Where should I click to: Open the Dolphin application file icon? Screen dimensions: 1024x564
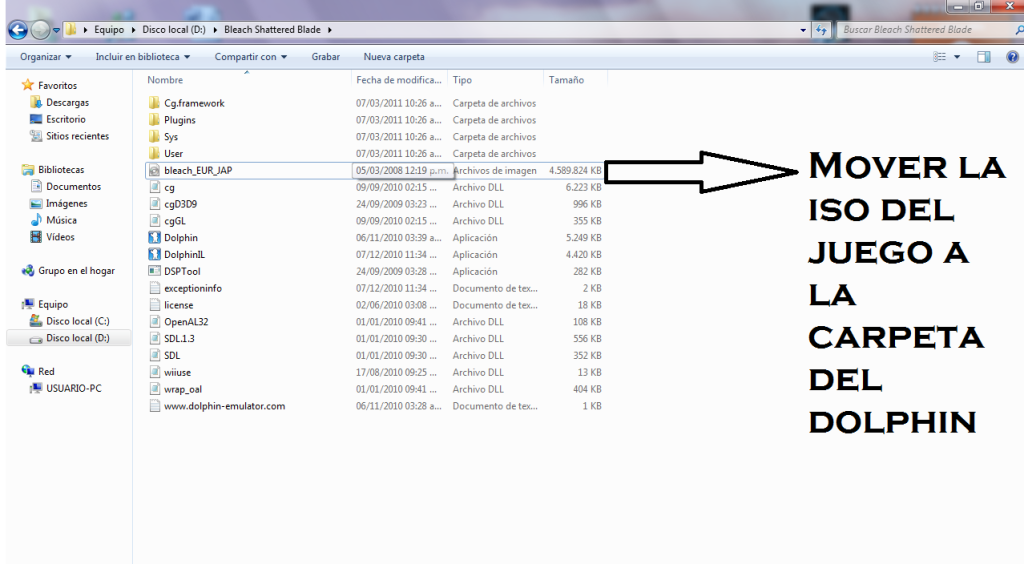(154, 238)
